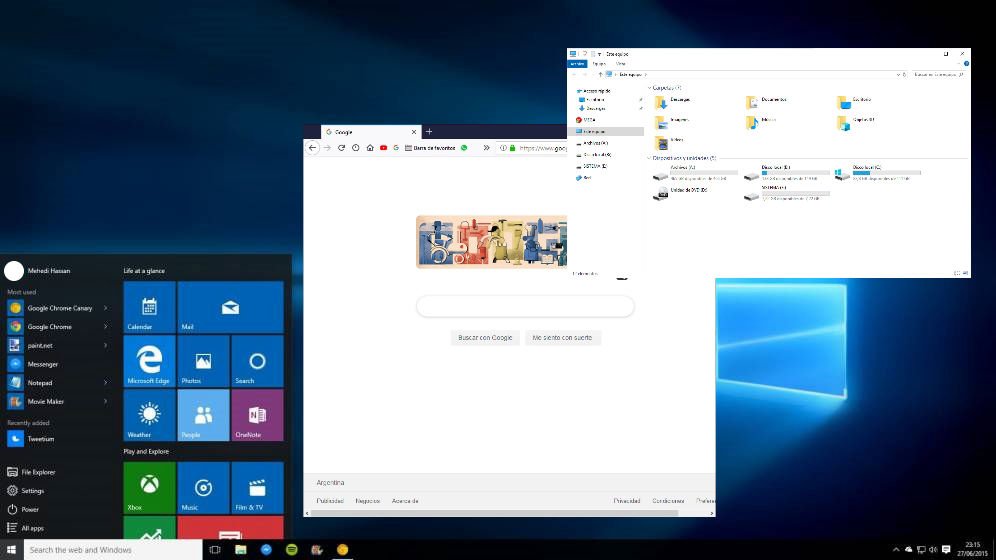
Task: Click the YouTube bookmark icon
Action: (x=384, y=148)
